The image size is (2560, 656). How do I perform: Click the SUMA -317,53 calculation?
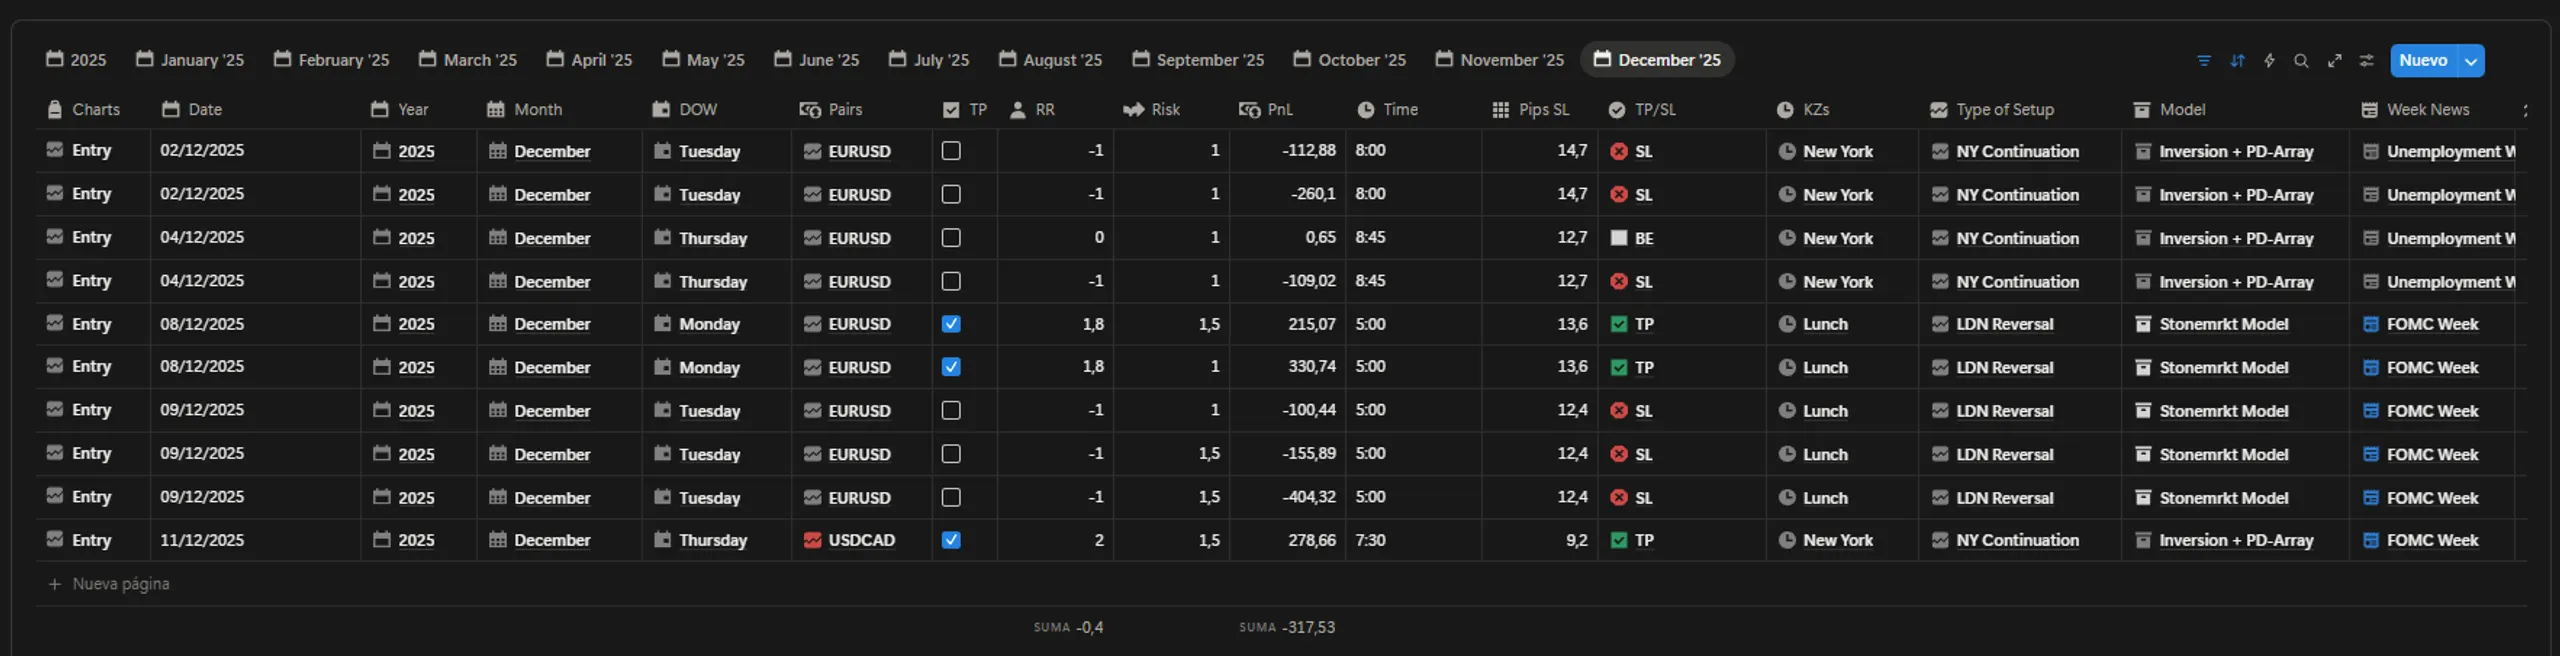[x=1287, y=627]
